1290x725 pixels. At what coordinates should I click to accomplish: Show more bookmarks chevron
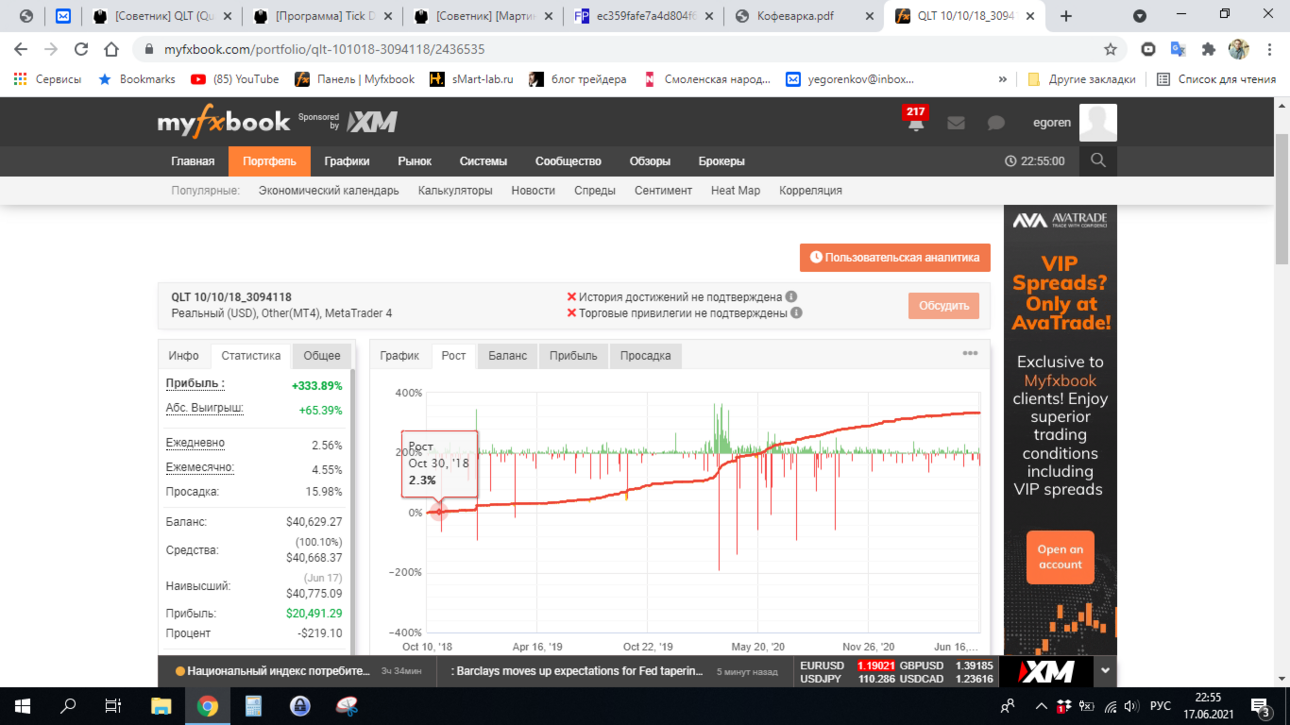[1003, 79]
